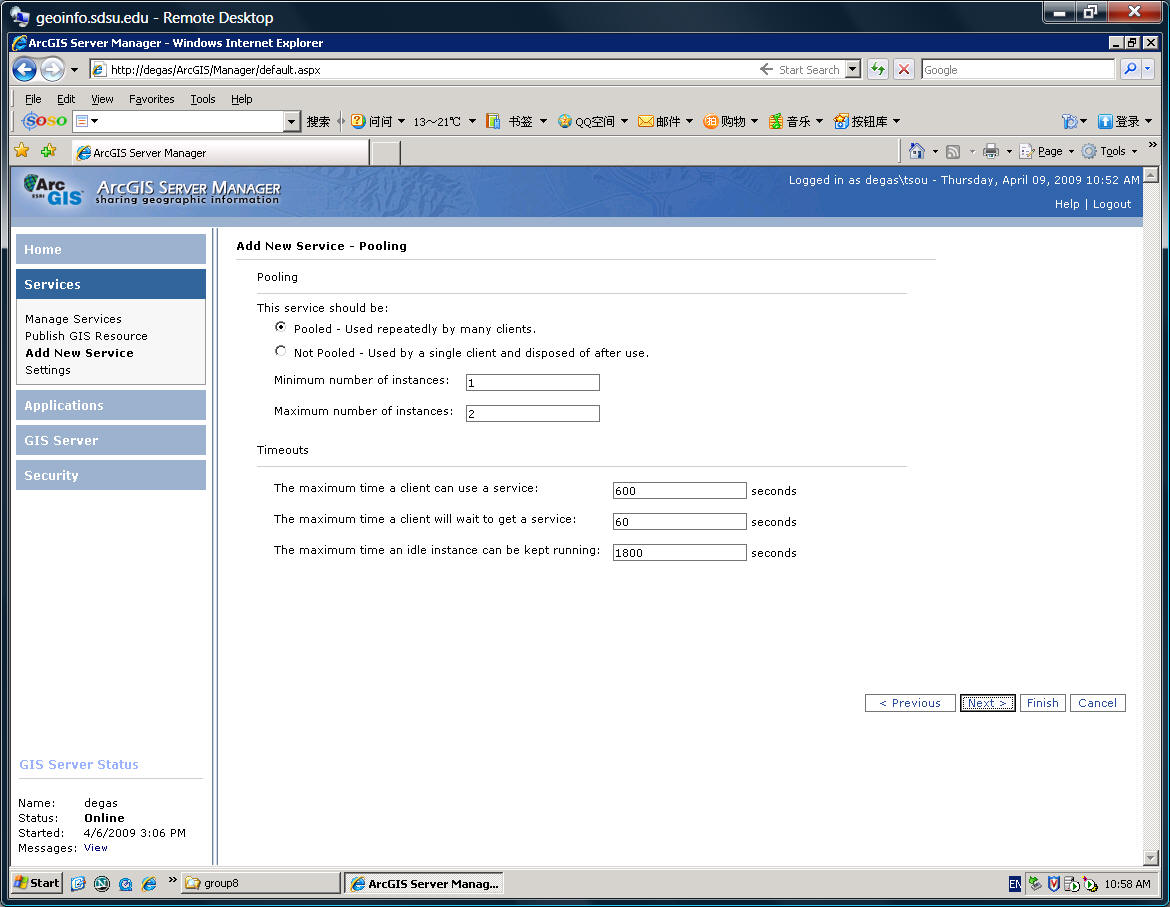Expand the weather 13~21℃ dropdown
Image resolution: width=1170 pixels, height=907 pixels.
(472, 121)
